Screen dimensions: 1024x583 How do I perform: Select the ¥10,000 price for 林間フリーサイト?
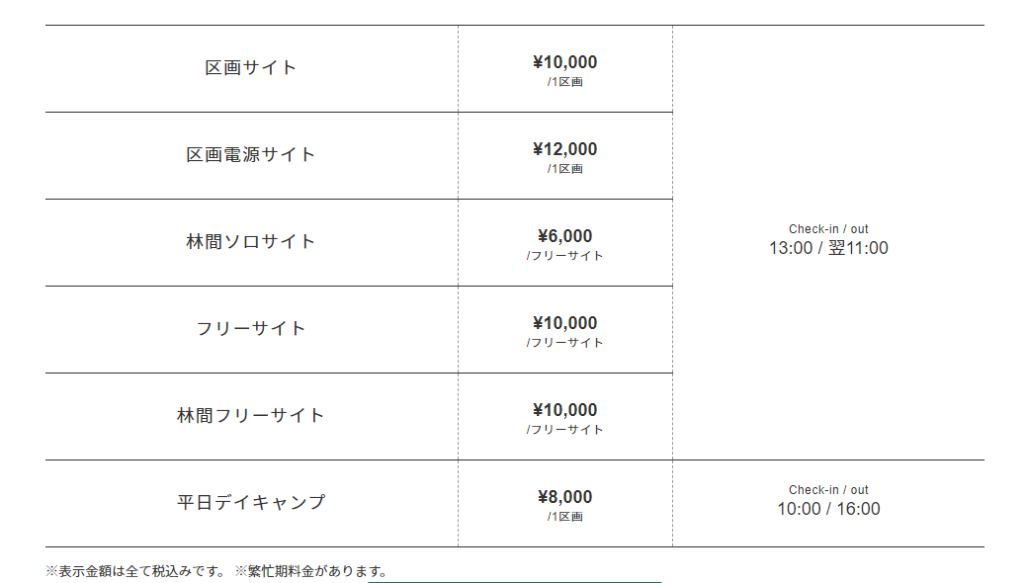tap(565, 410)
